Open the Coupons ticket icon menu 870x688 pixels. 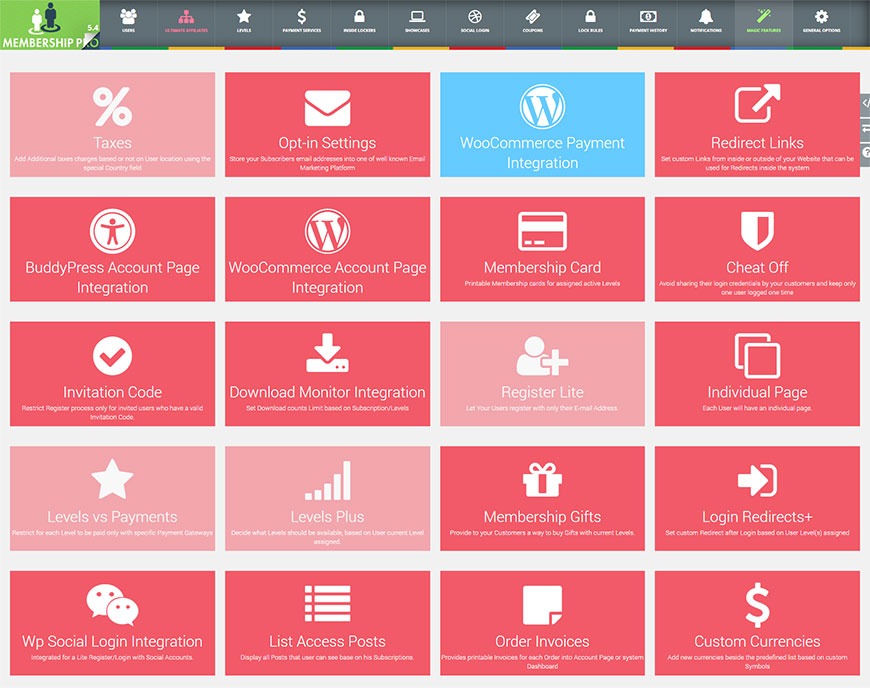(532, 23)
